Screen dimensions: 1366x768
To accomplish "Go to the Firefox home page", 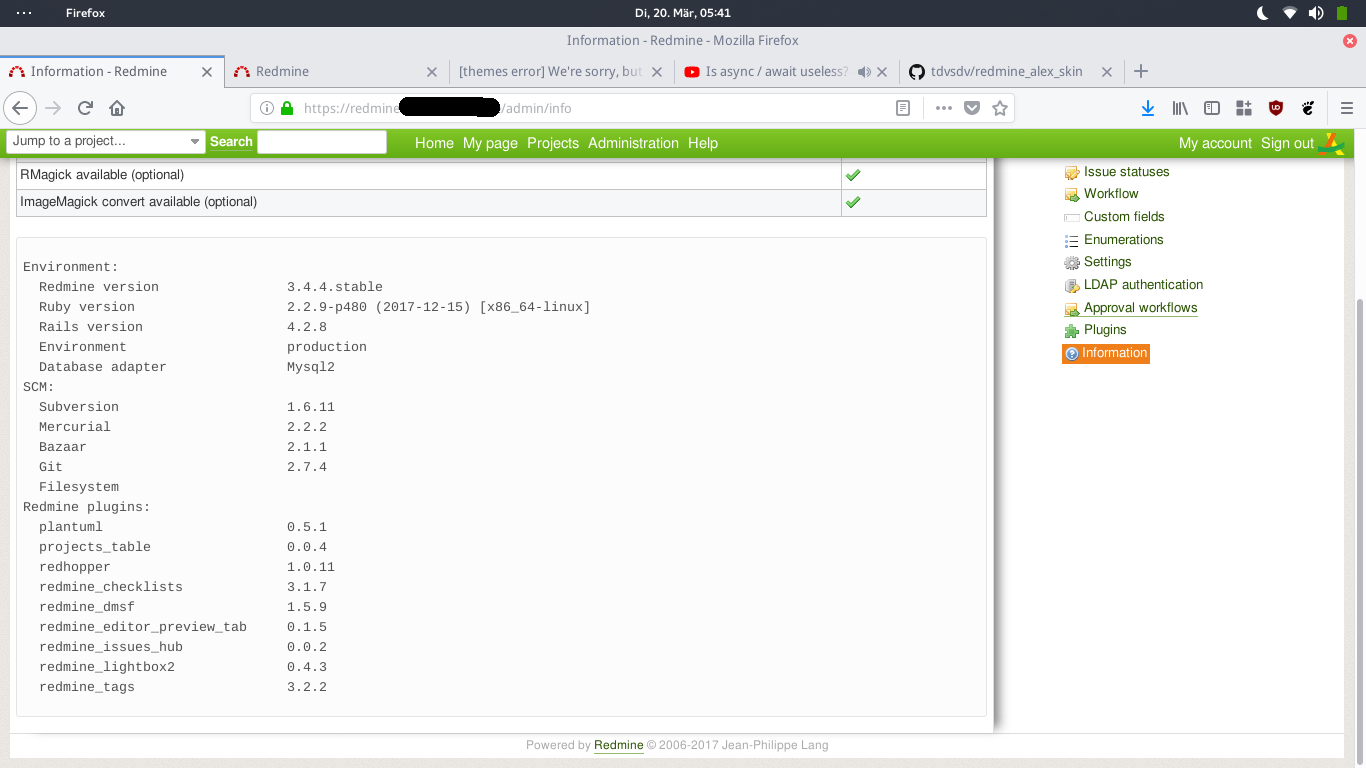I will tap(117, 108).
